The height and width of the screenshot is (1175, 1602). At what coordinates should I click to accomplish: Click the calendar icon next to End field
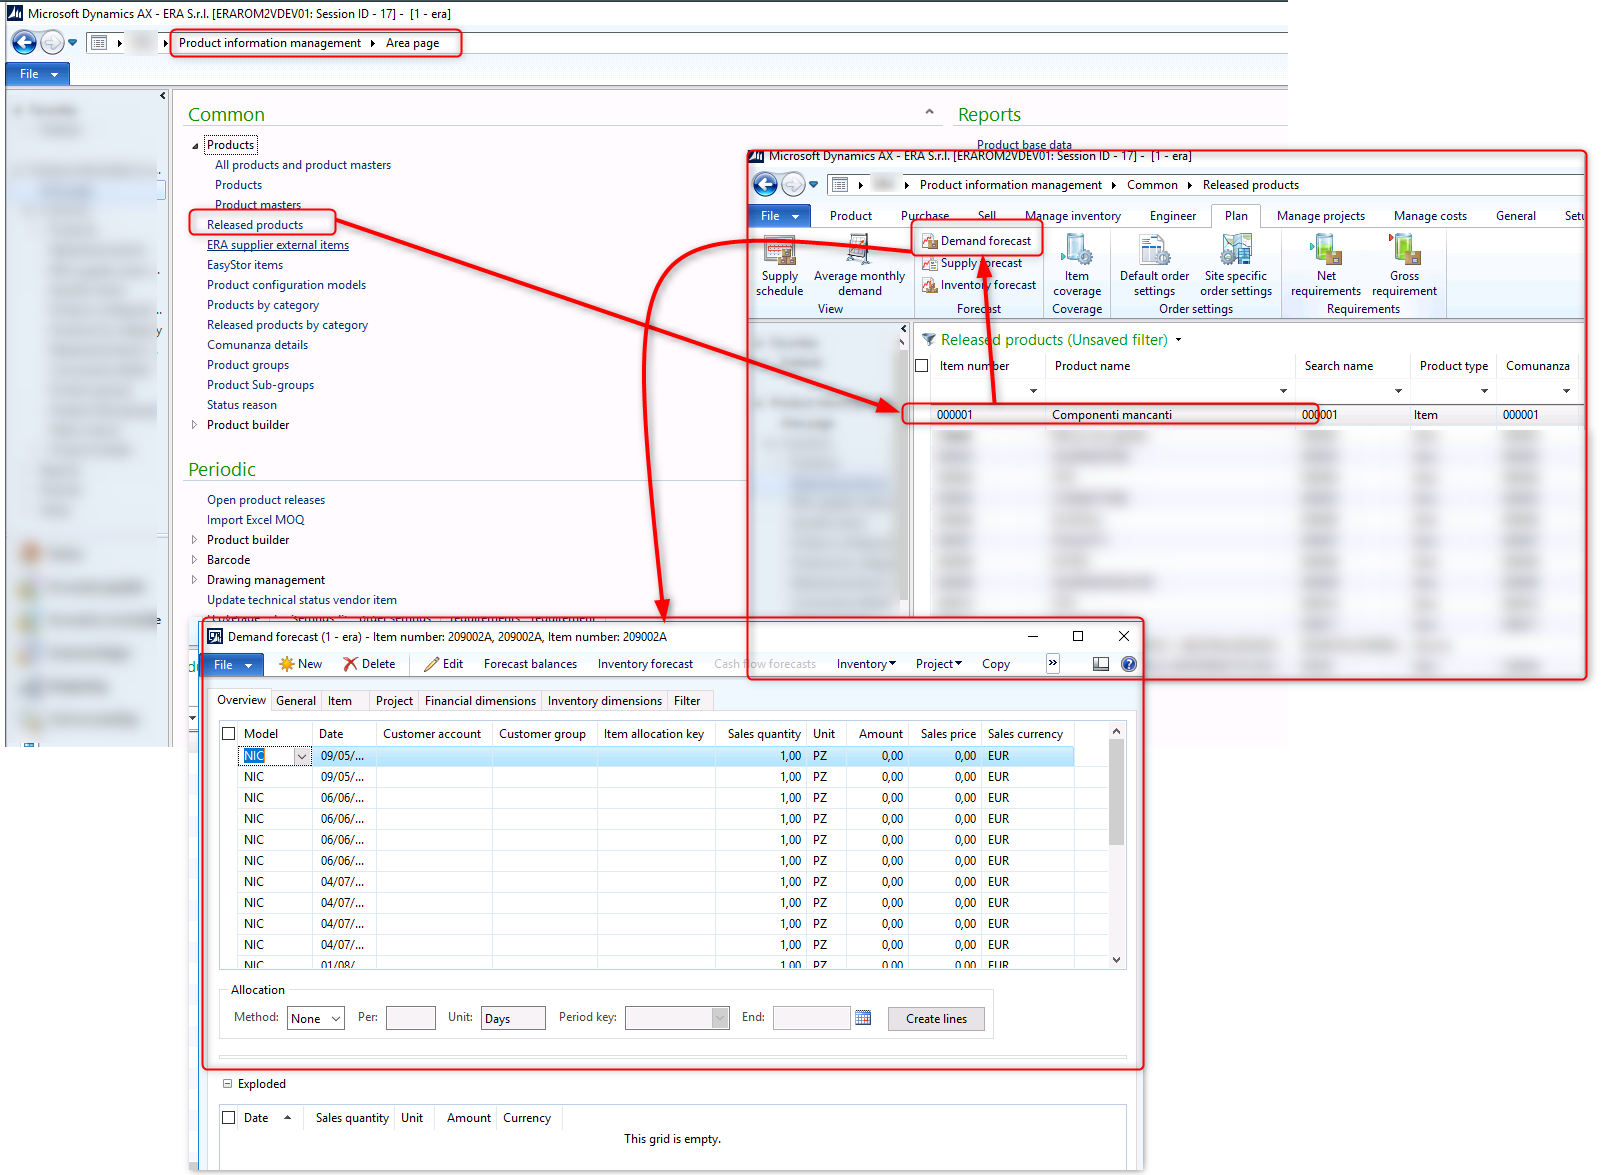(863, 1018)
